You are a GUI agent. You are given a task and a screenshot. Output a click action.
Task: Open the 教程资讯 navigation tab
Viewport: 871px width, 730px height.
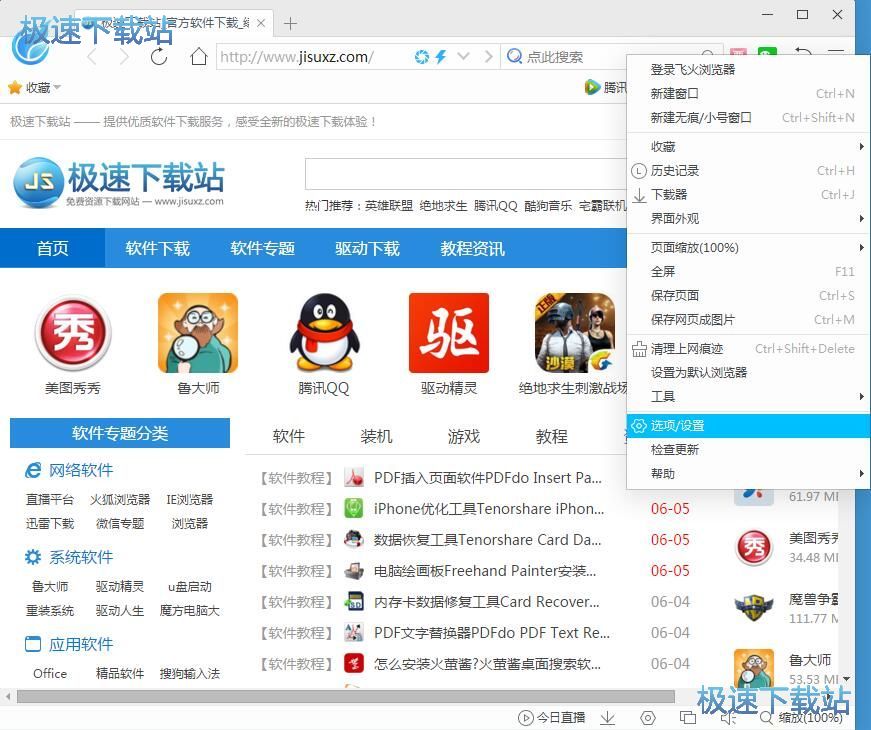(472, 248)
